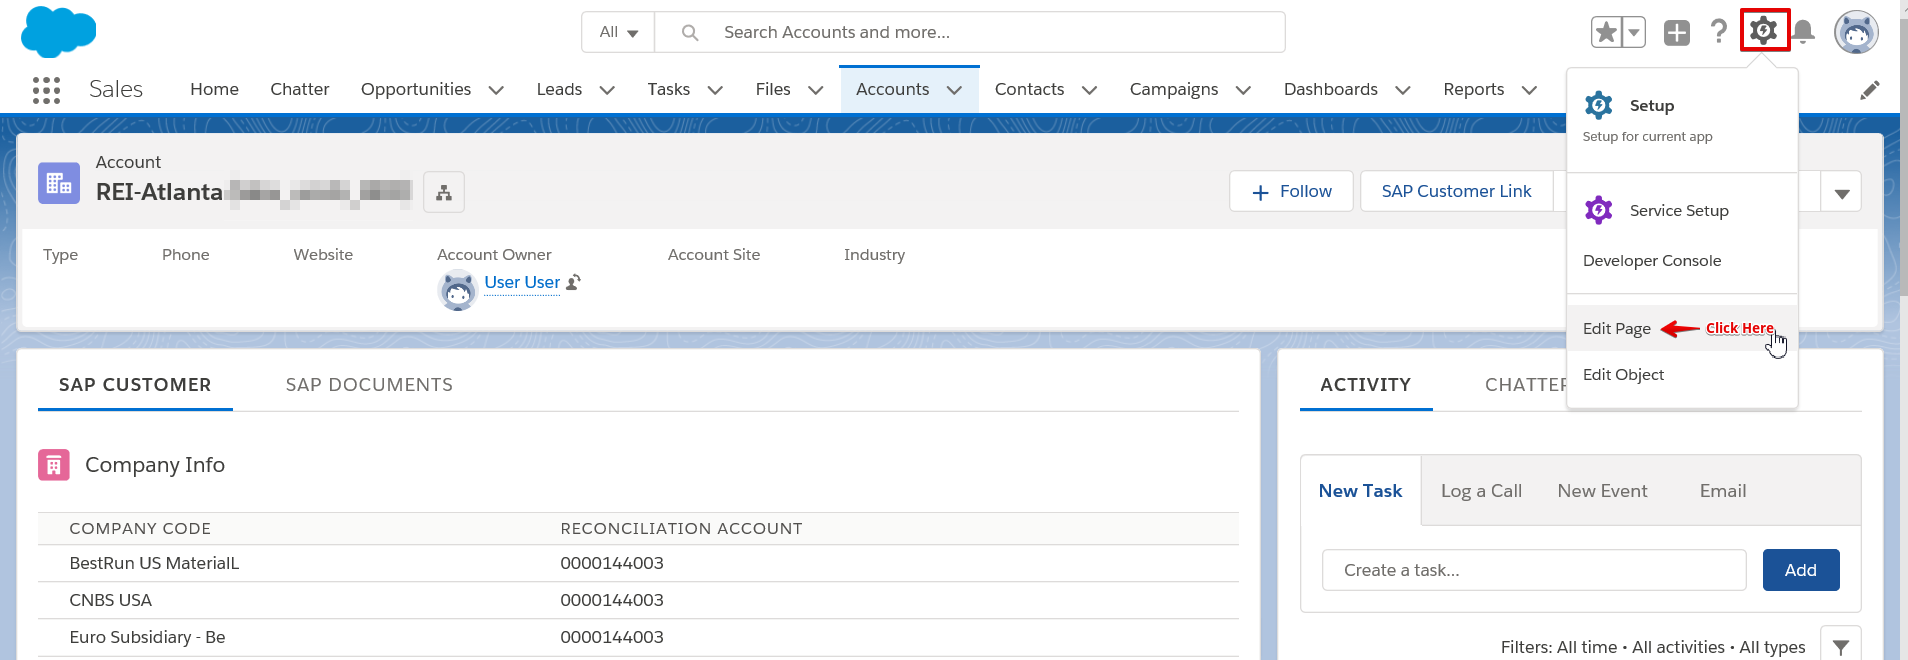This screenshot has width=1908, height=660.
Task: Open Developer Console from the menu
Action: tap(1652, 260)
